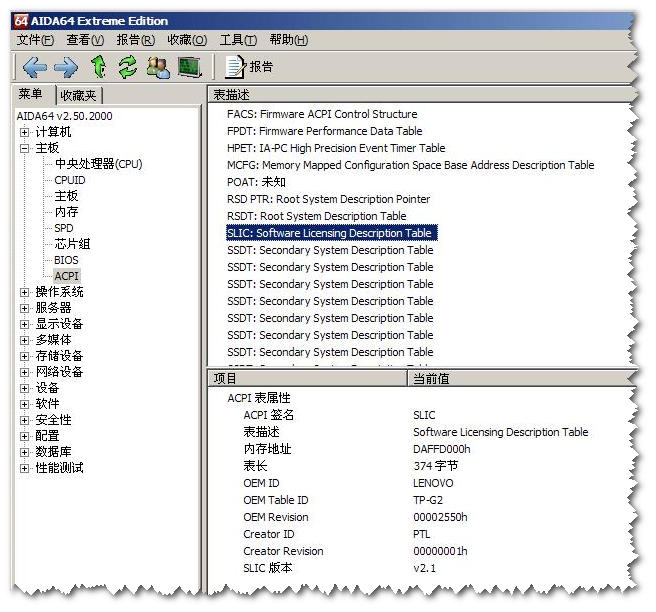Screen dimensions: 656x612
Task: Expand the 配置 tree node
Action: [x=24, y=436]
